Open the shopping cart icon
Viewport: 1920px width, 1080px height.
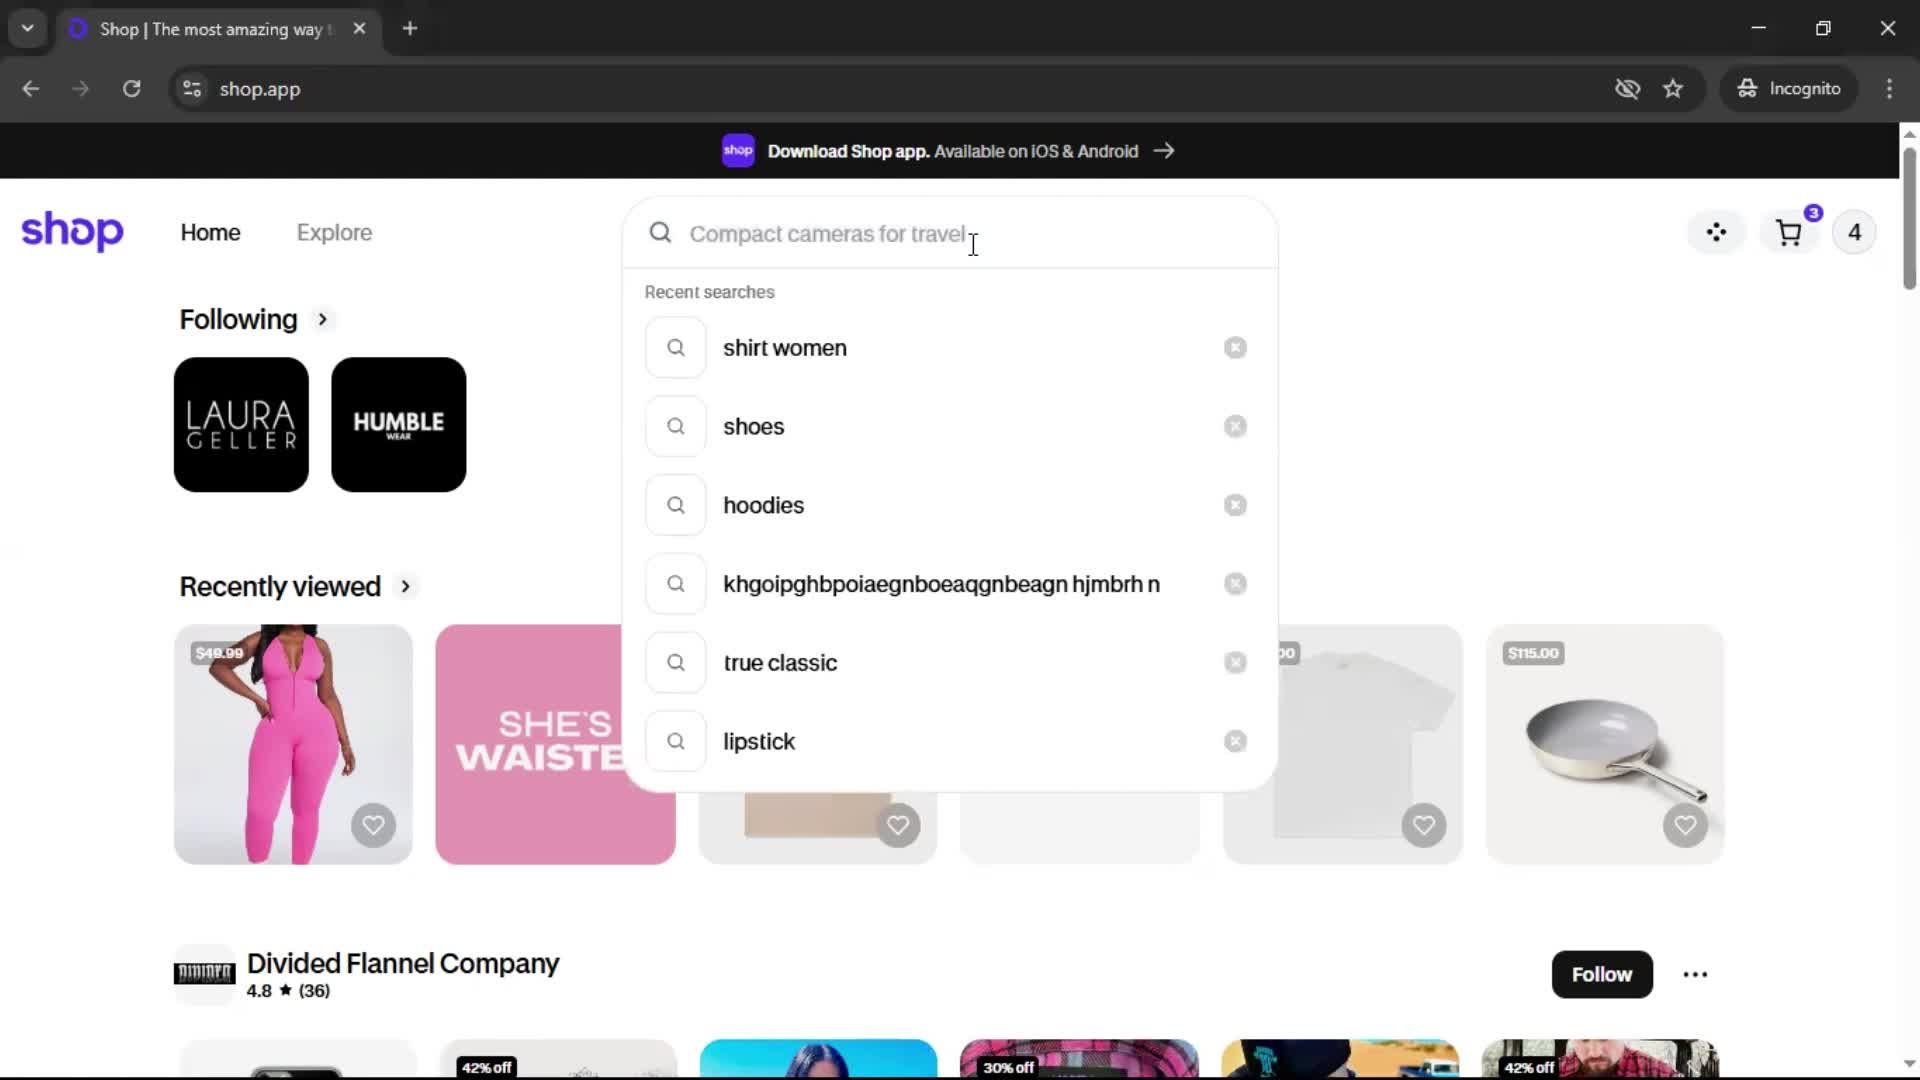pyautogui.click(x=1788, y=233)
